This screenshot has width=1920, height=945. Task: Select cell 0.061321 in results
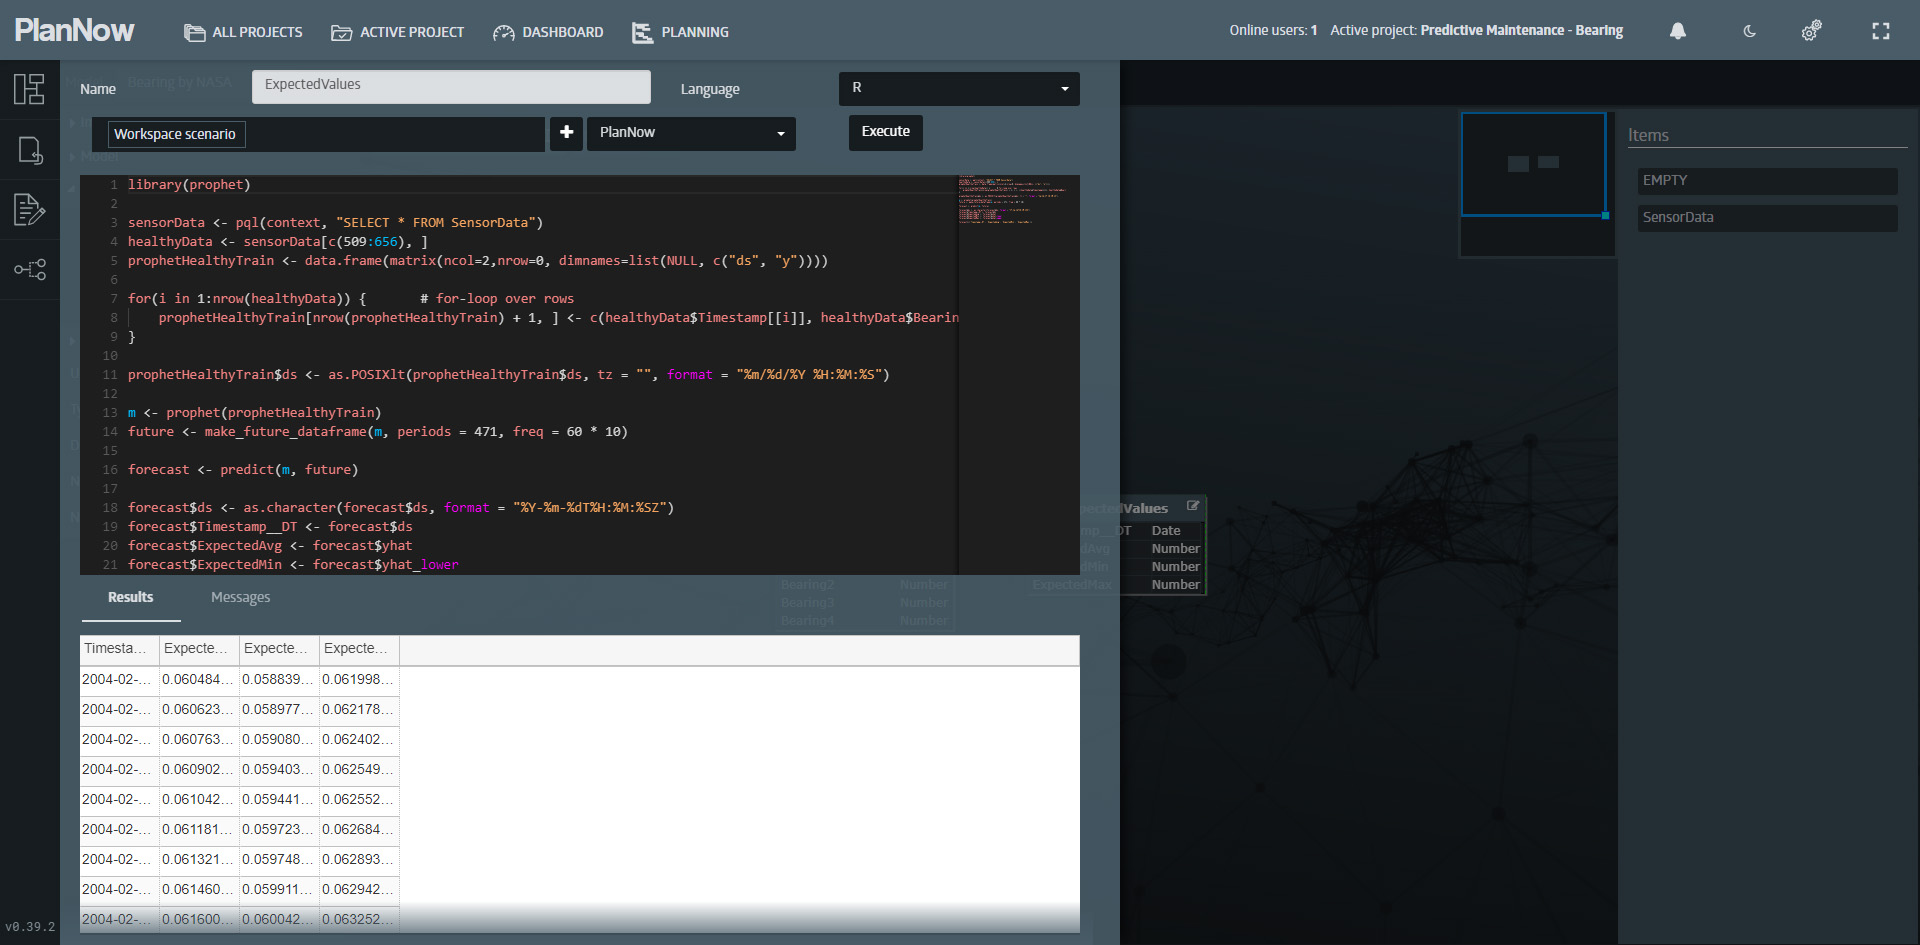point(199,860)
